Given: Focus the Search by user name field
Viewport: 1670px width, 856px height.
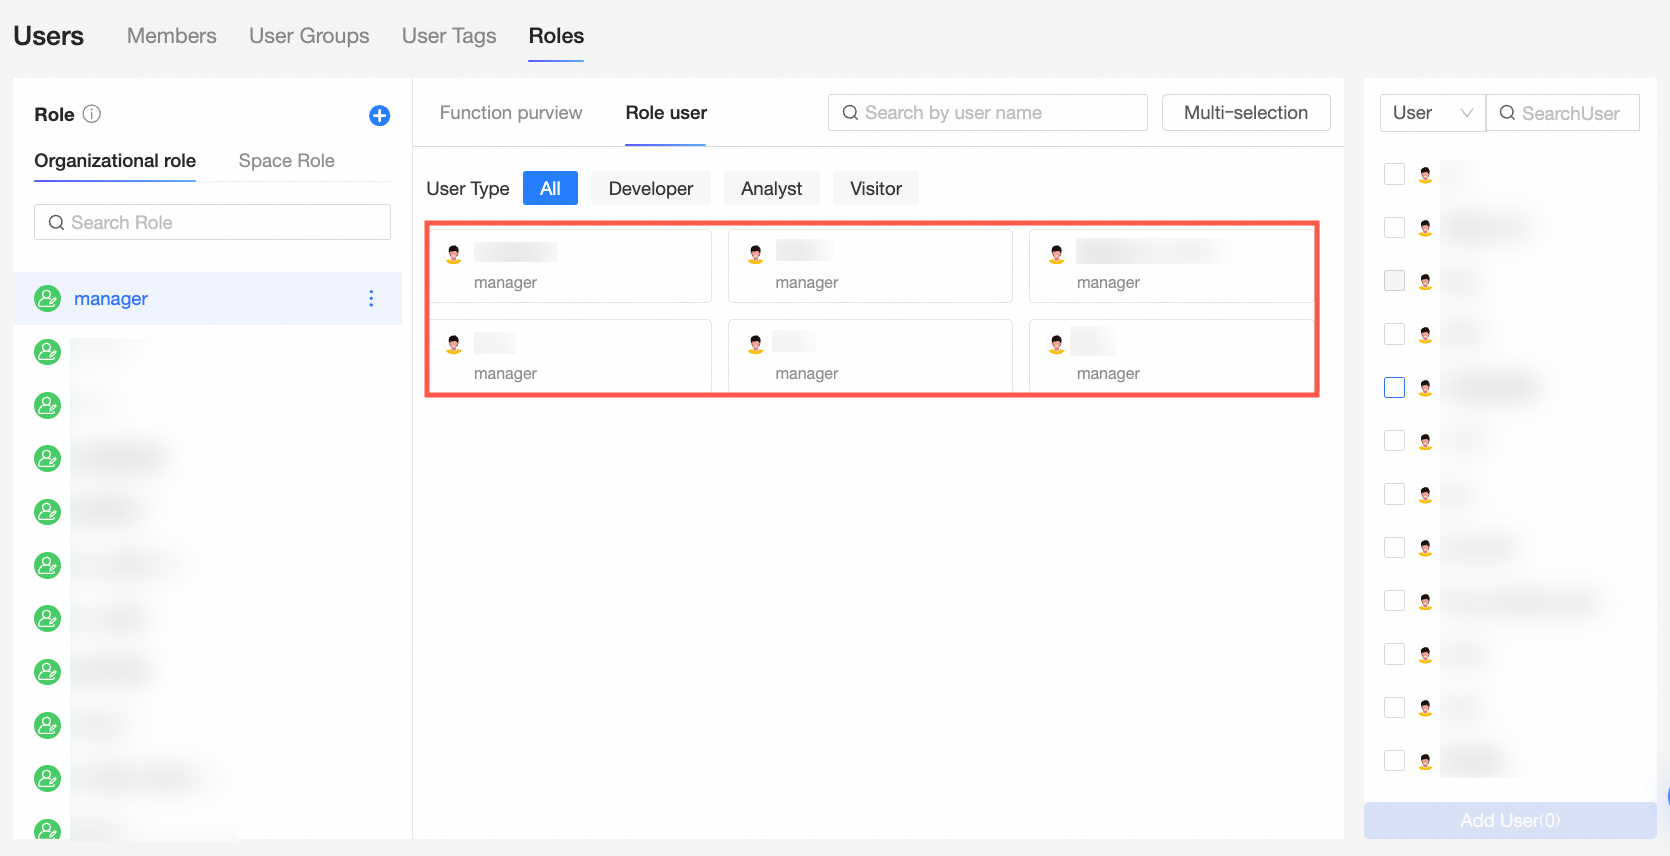Looking at the screenshot, I should click(x=988, y=113).
